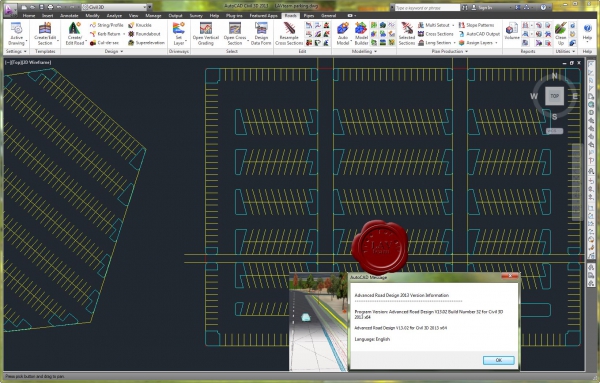This screenshot has height=383, width=600.
Task: Click the Selected Sections tool
Action: pyautogui.click(x=407, y=34)
